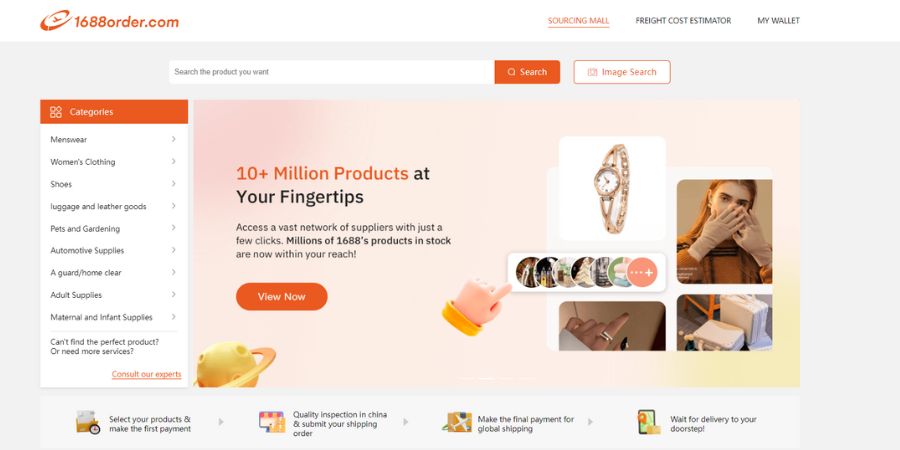This screenshot has width=900, height=450.
Task: Open Image Search
Action: click(x=622, y=72)
